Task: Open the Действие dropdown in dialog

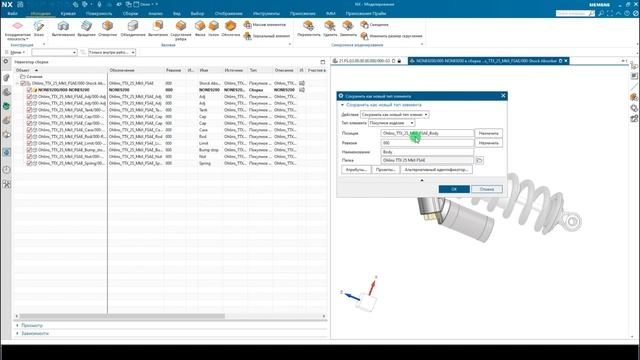Action: click(x=394, y=115)
